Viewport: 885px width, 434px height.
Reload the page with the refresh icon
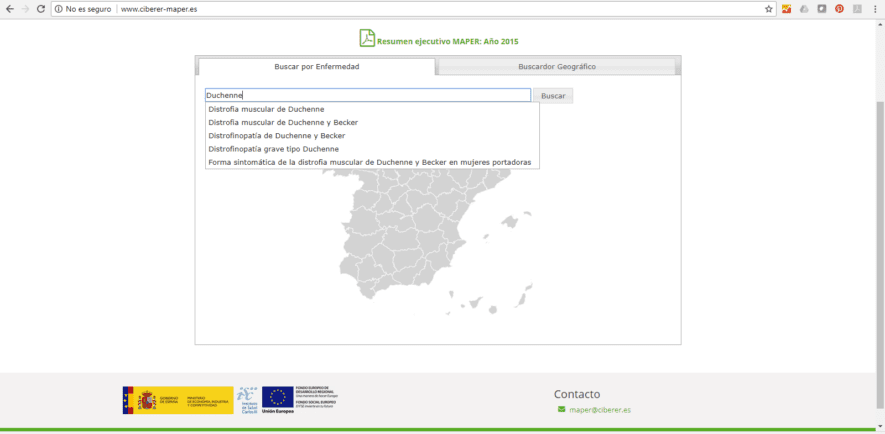click(40, 8)
